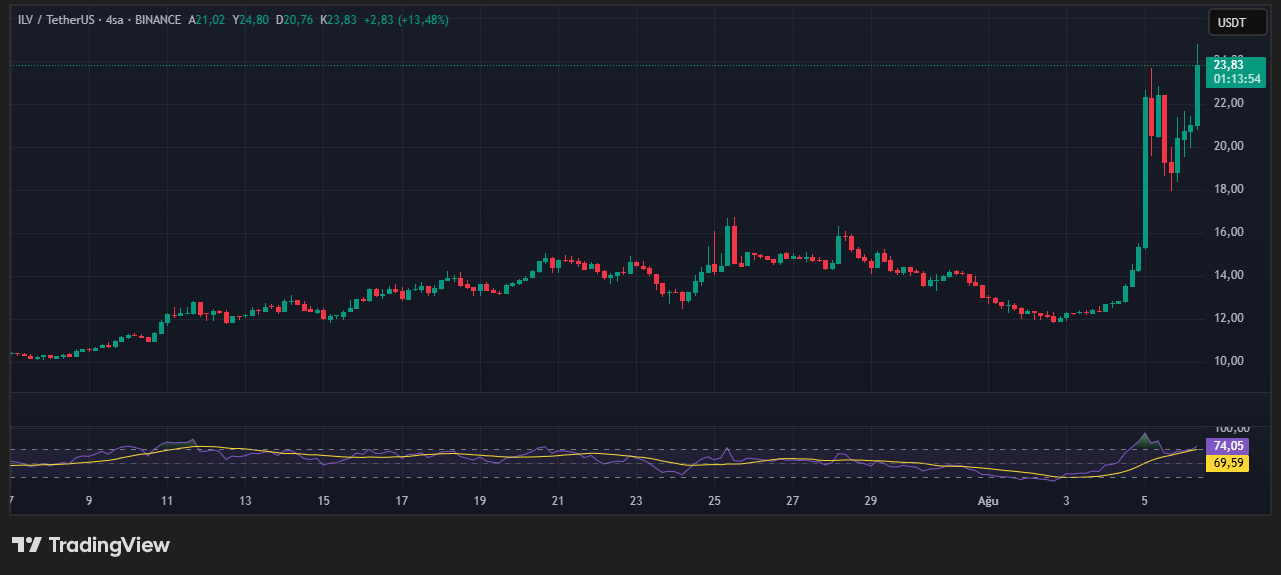Open the USDT currency selector

(x=1237, y=21)
